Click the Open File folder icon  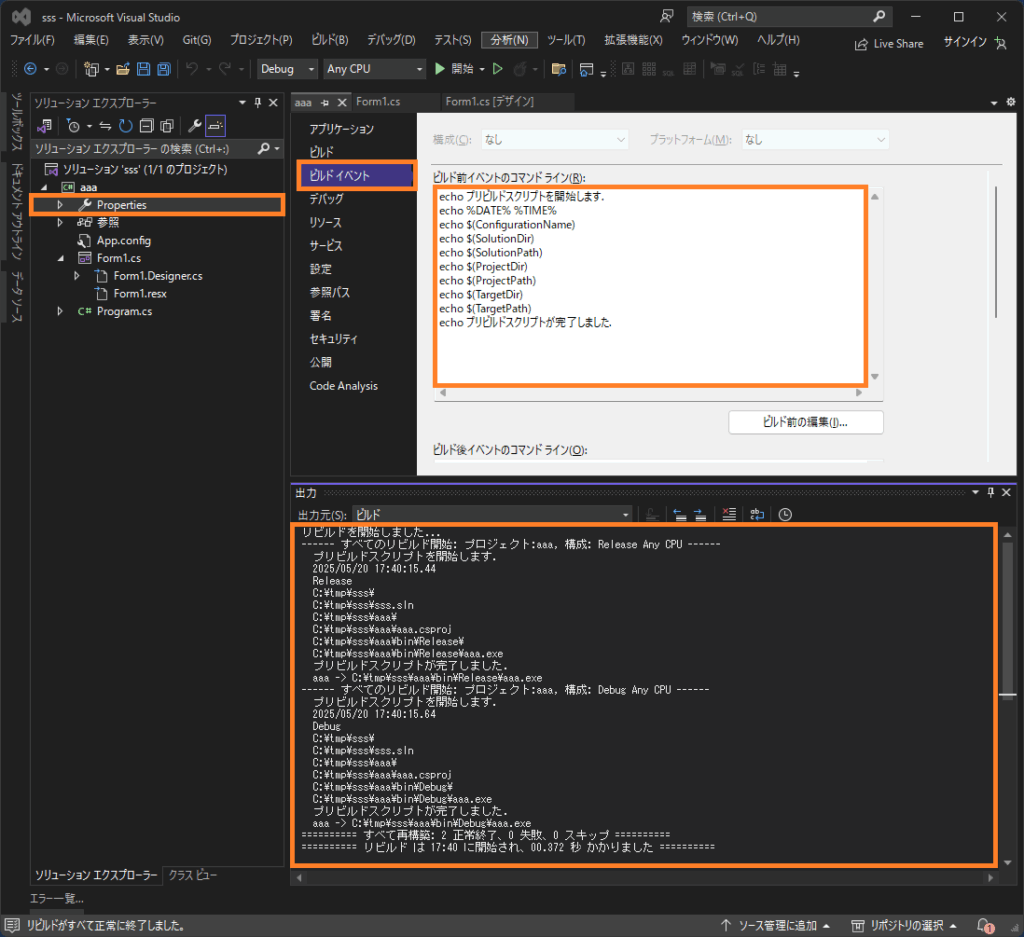(x=123, y=69)
